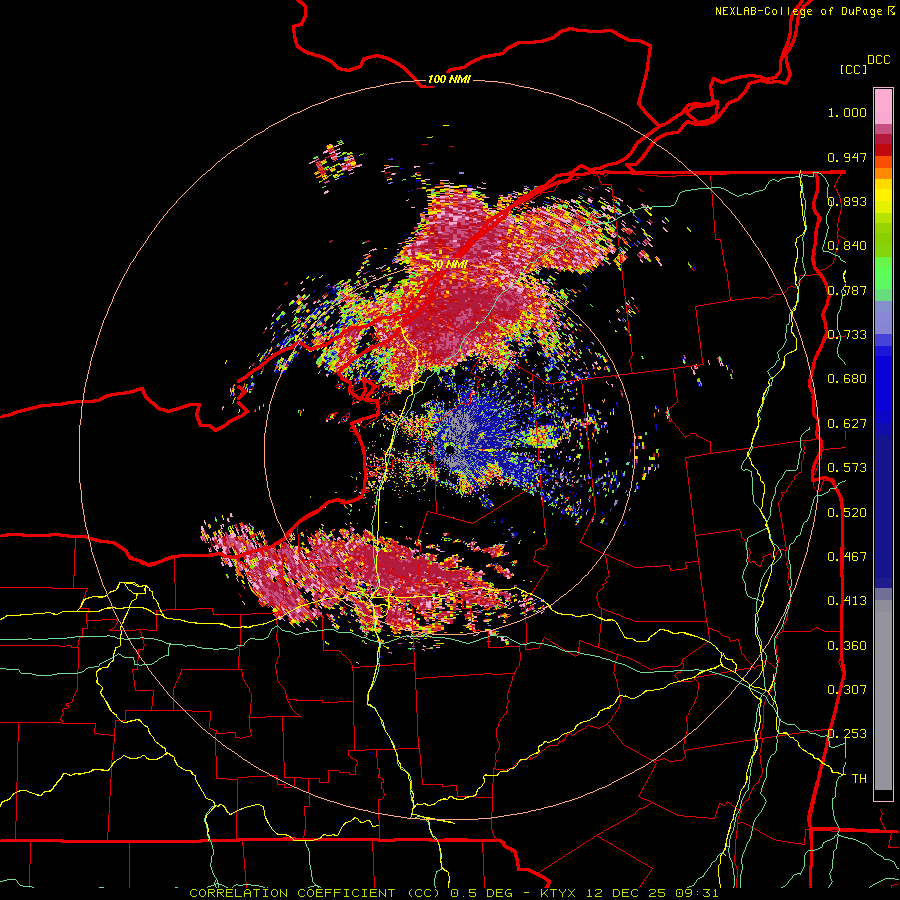Click the bright green segment of color bar
This screenshot has height=900, width=900.
(883, 273)
